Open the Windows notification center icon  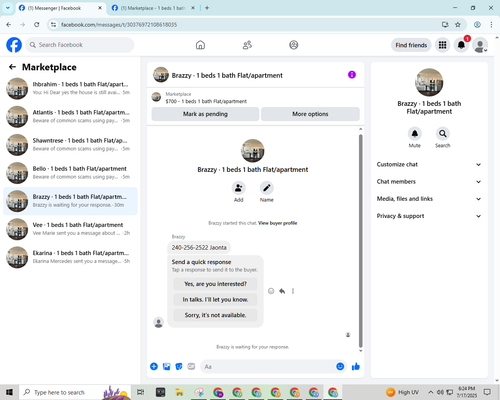[487, 392]
